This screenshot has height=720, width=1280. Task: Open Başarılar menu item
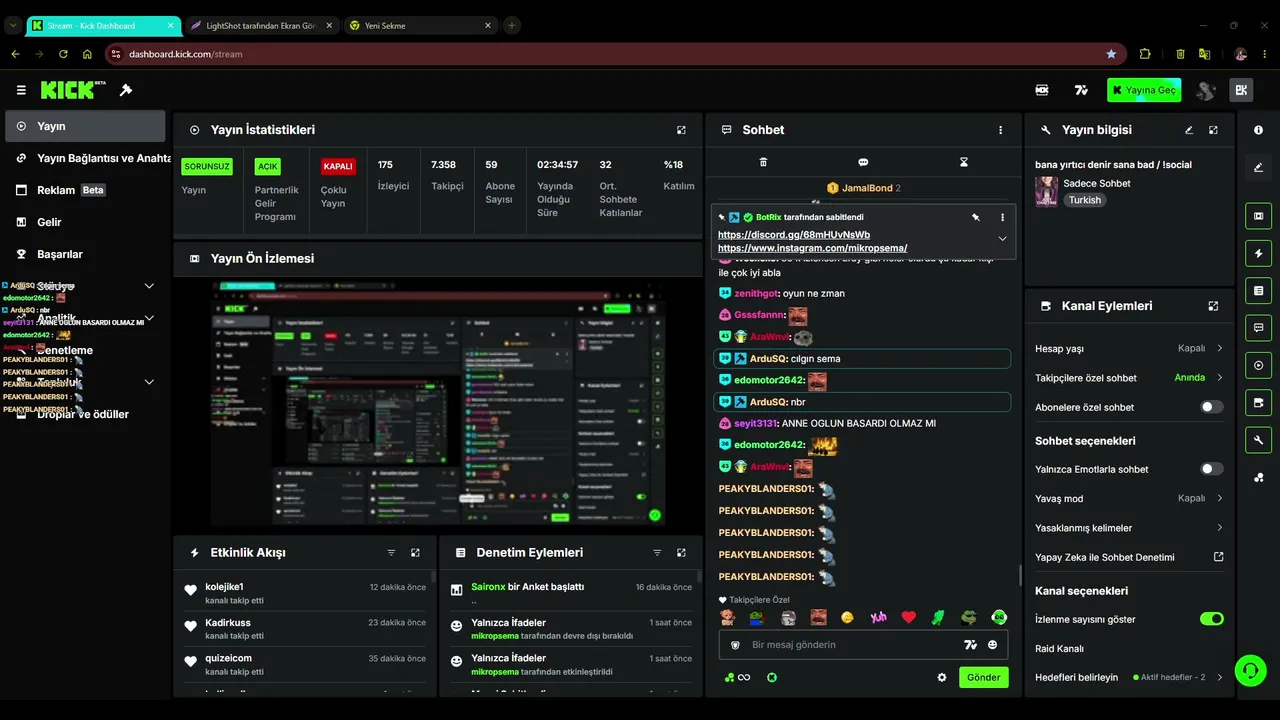pos(85,254)
